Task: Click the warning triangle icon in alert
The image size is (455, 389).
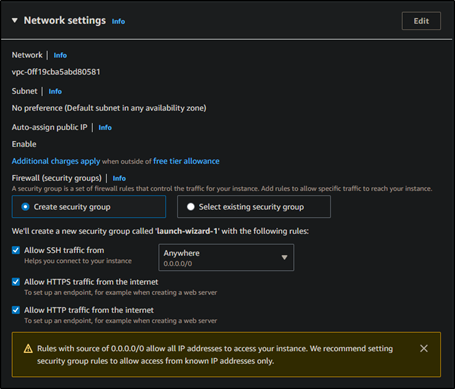Action: click(28, 349)
